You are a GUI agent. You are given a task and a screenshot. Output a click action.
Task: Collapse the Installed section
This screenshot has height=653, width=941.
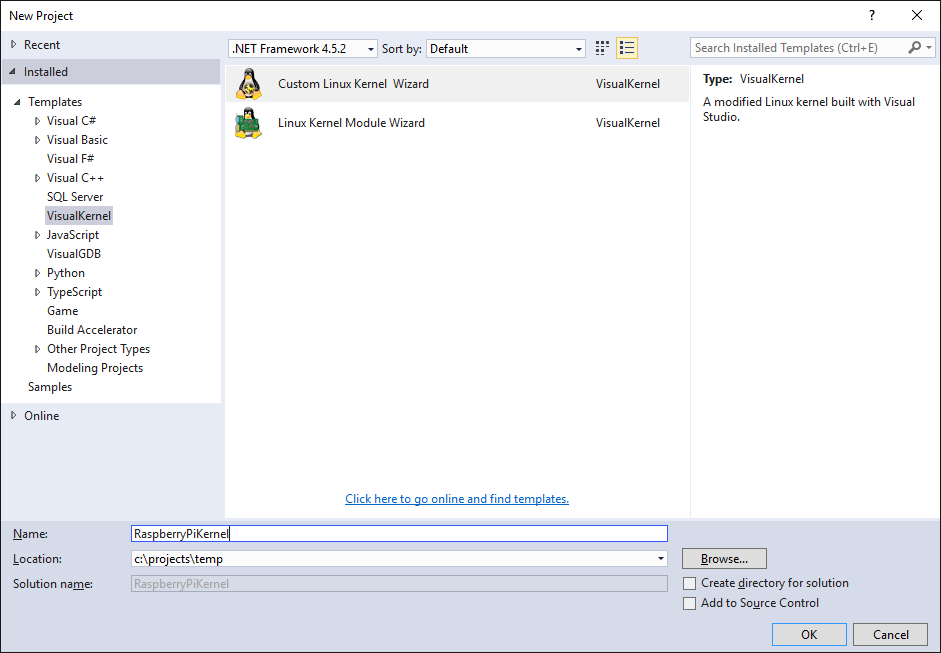click(x=13, y=71)
